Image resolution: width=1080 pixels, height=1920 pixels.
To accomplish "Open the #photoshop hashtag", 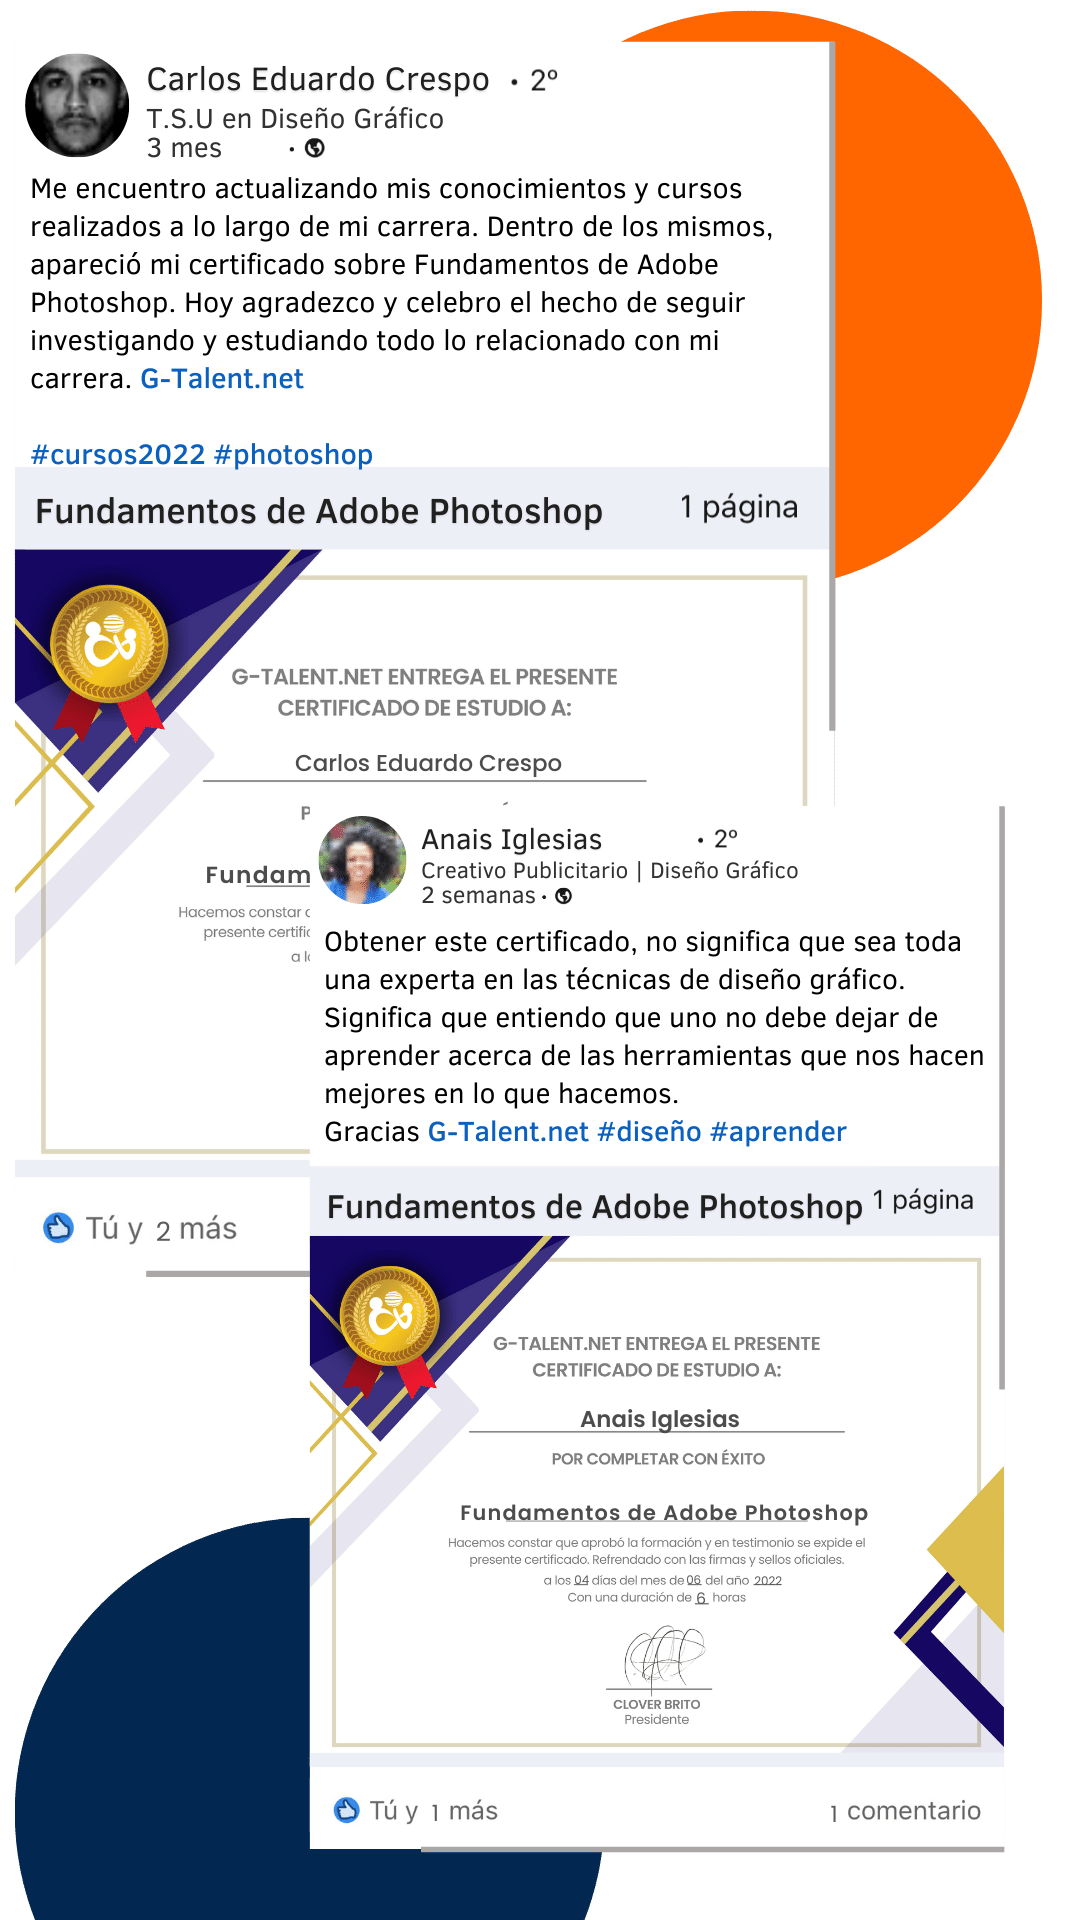I will (293, 455).
